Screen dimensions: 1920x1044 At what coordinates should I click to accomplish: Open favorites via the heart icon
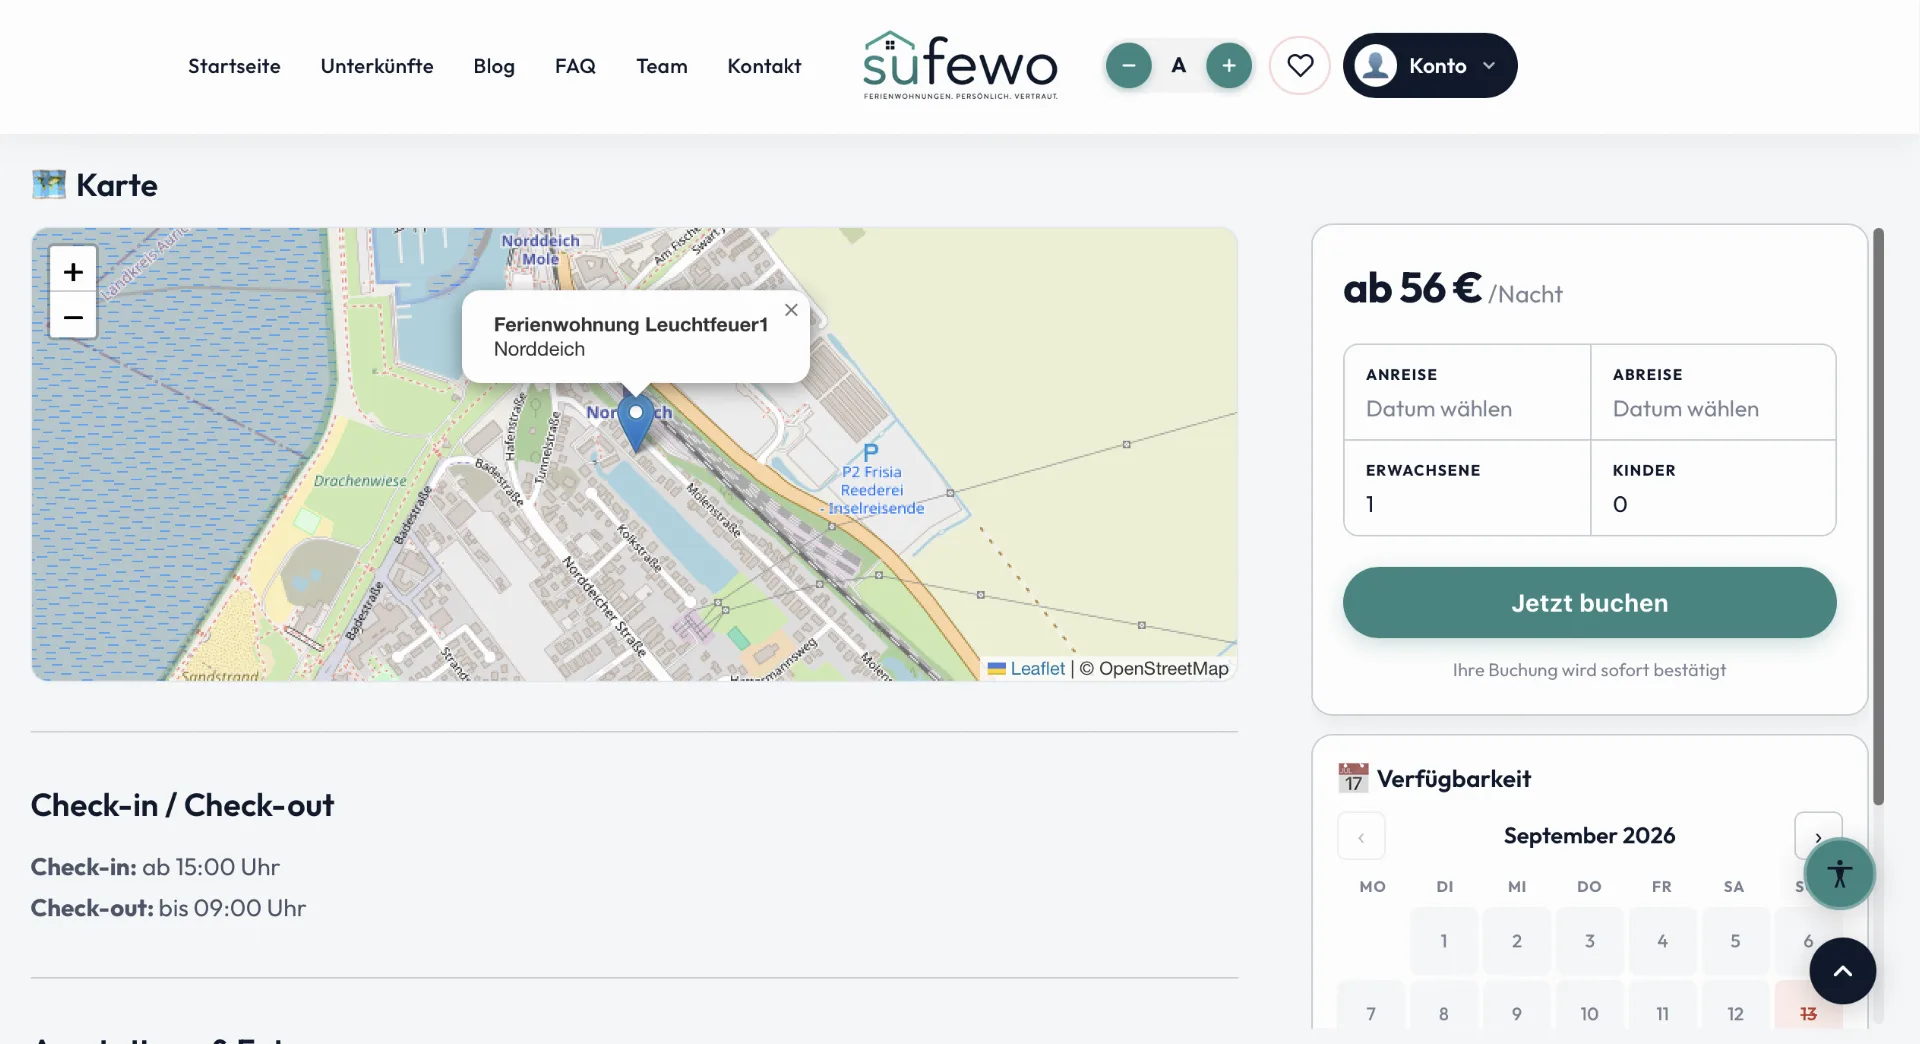(1300, 66)
